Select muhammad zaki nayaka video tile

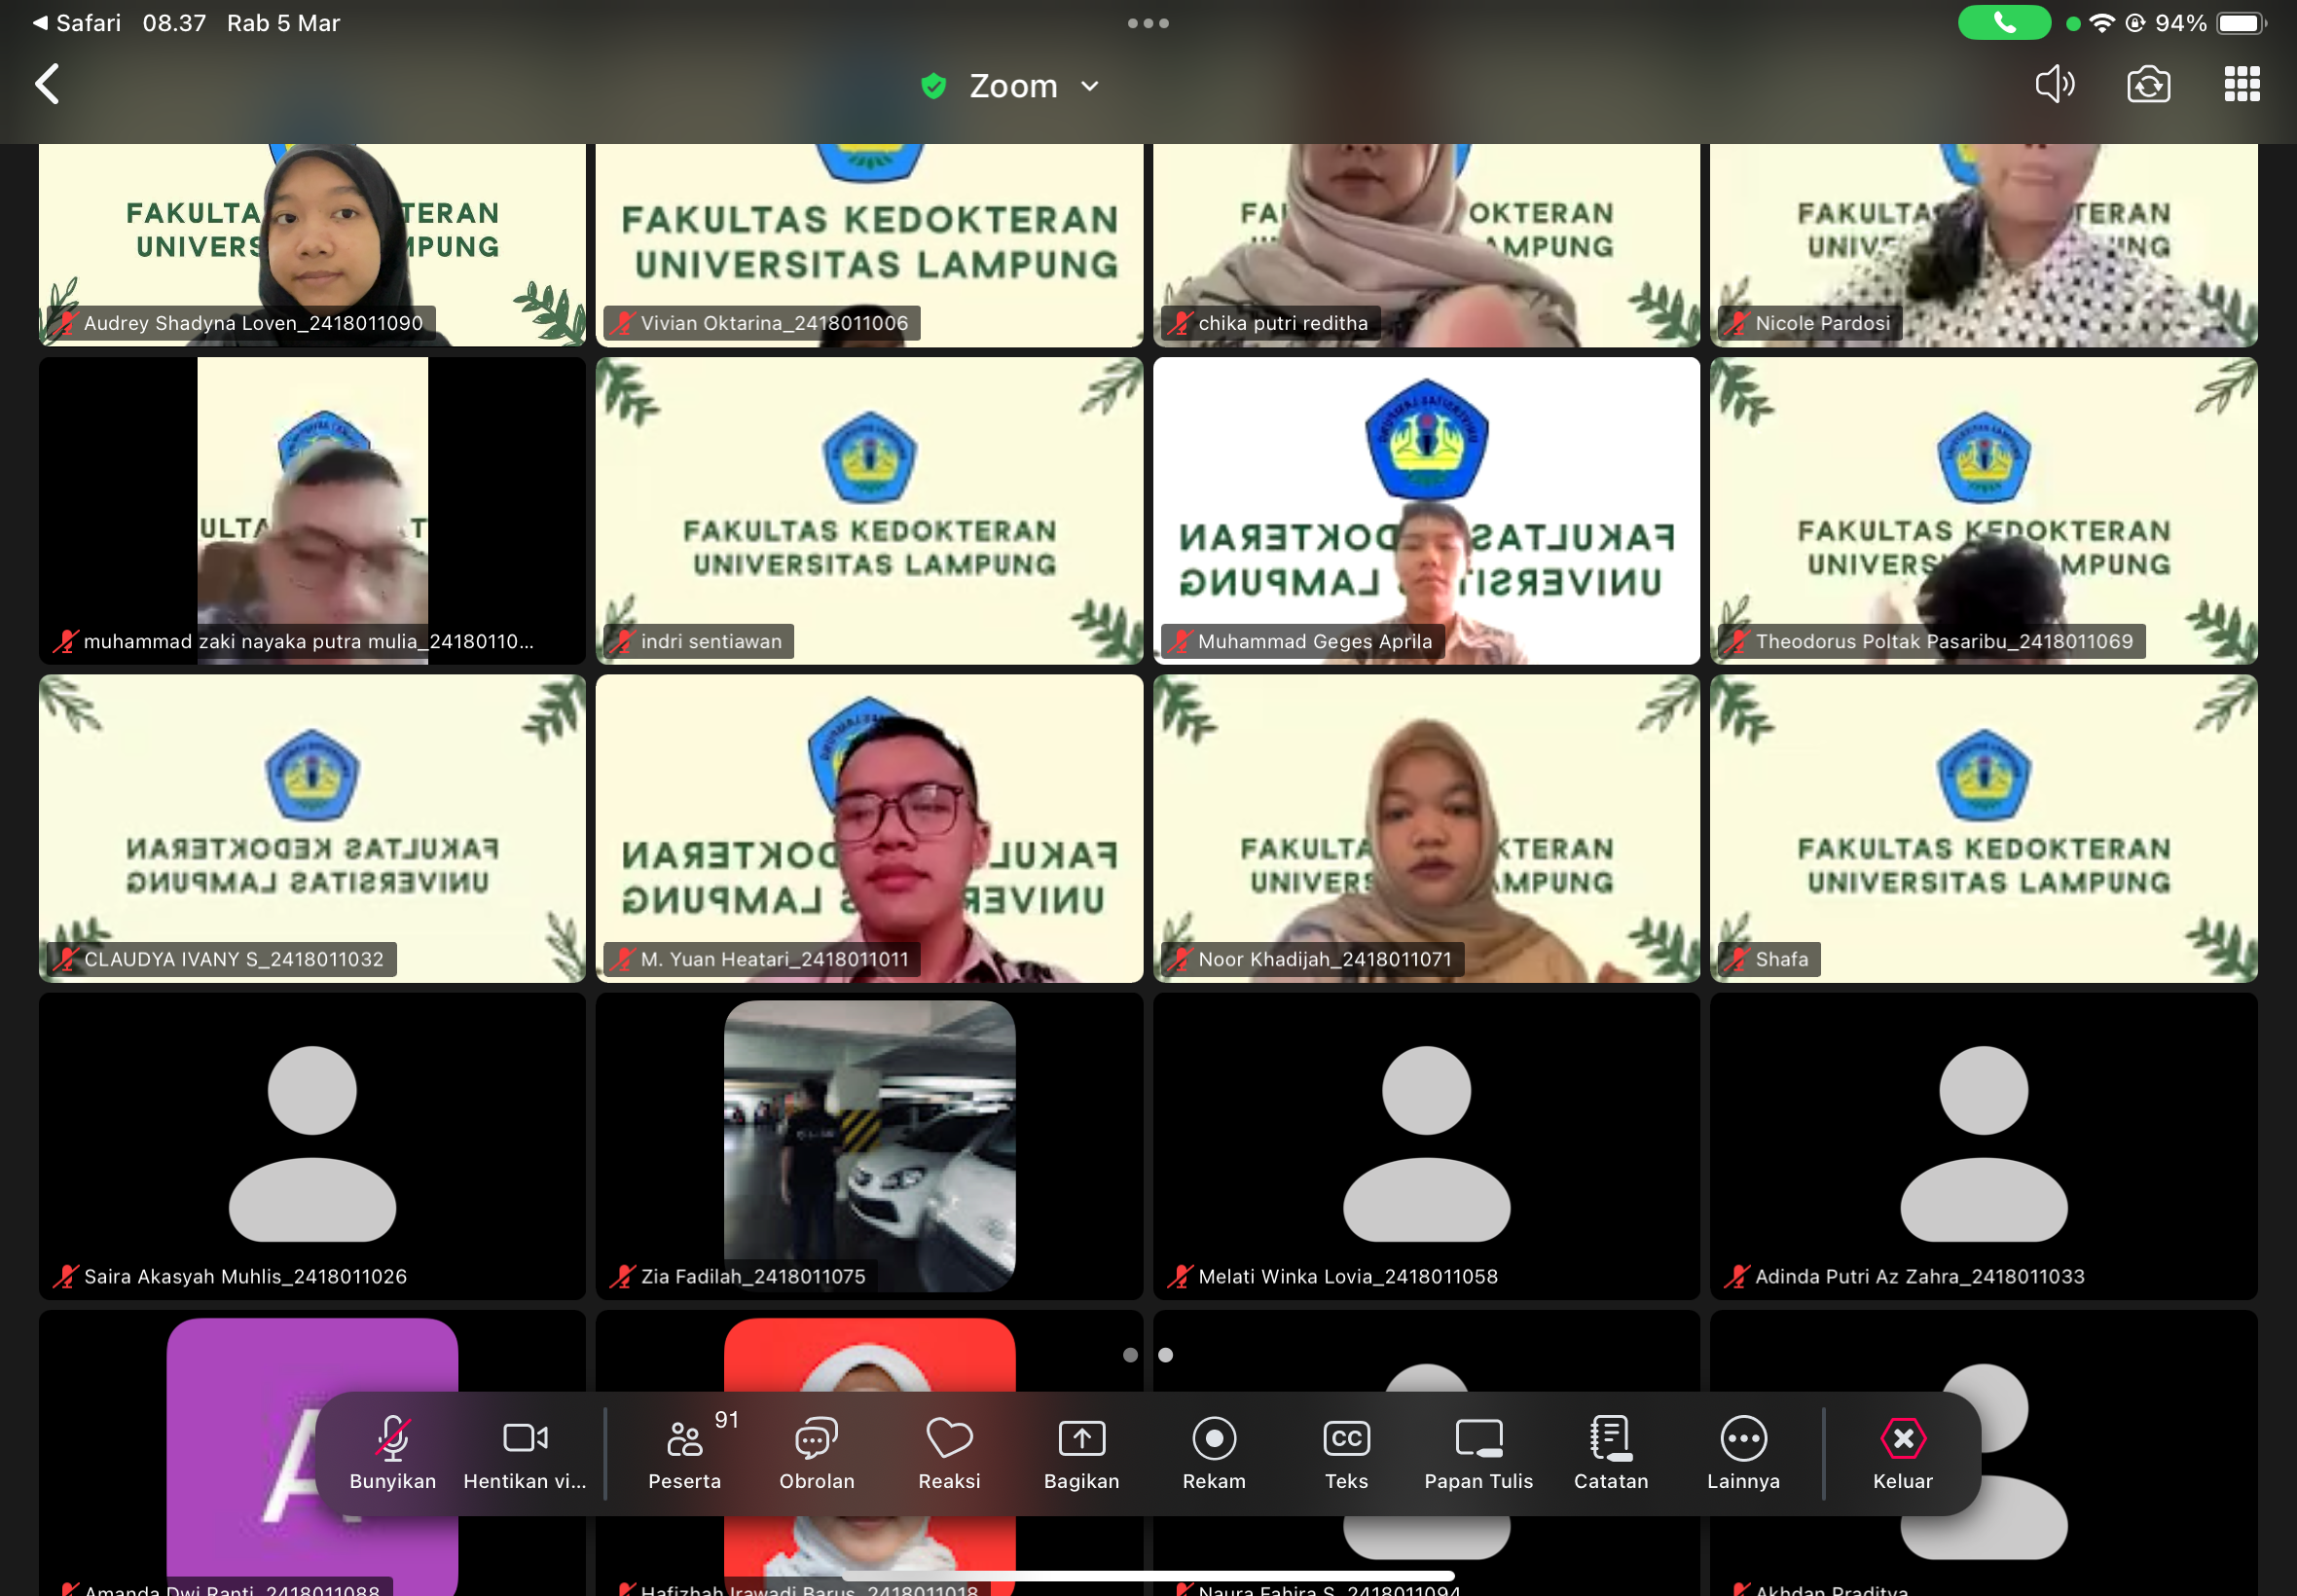[x=312, y=510]
